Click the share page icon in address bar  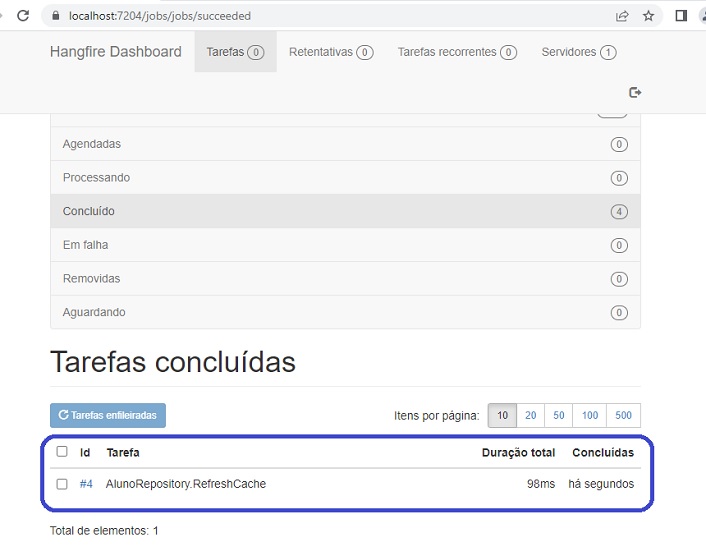click(622, 16)
